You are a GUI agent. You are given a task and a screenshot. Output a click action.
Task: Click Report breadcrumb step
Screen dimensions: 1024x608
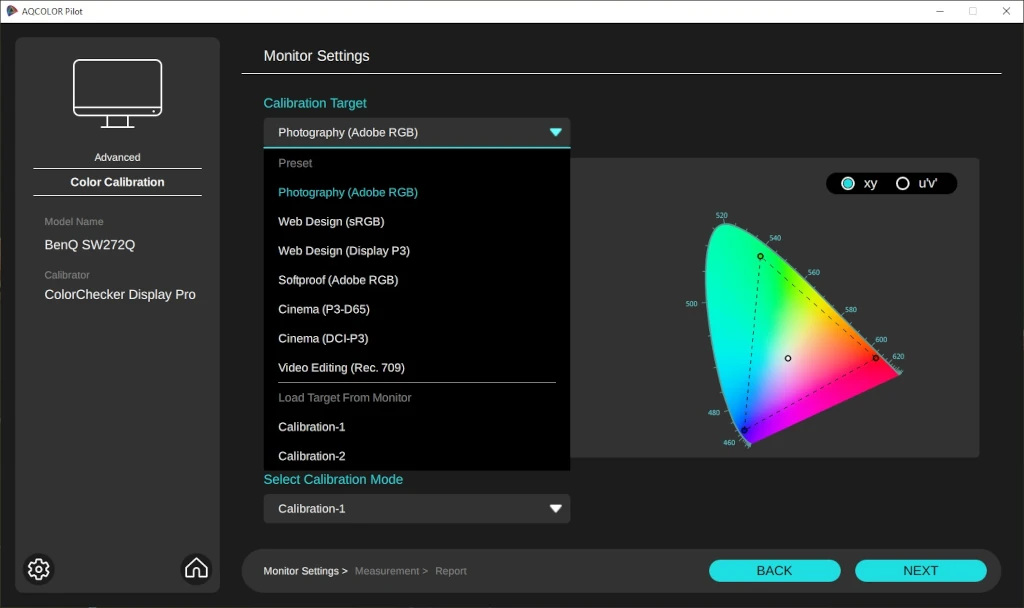(451, 571)
